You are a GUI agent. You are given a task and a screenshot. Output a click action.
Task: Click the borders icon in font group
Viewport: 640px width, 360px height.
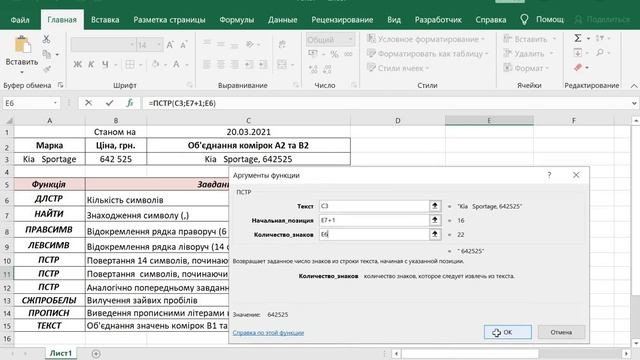[x=130, y=64]
